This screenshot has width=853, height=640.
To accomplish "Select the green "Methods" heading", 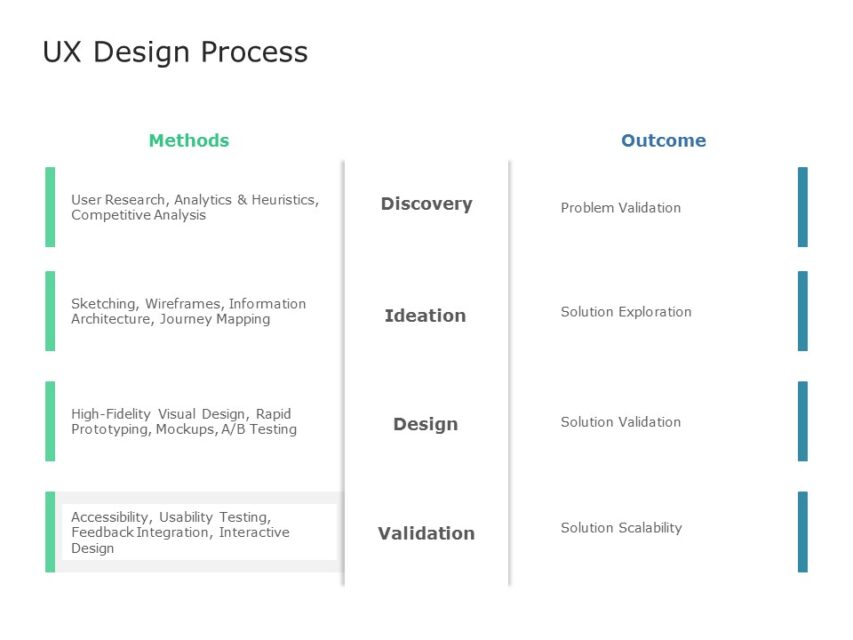I will click(189, 141).
